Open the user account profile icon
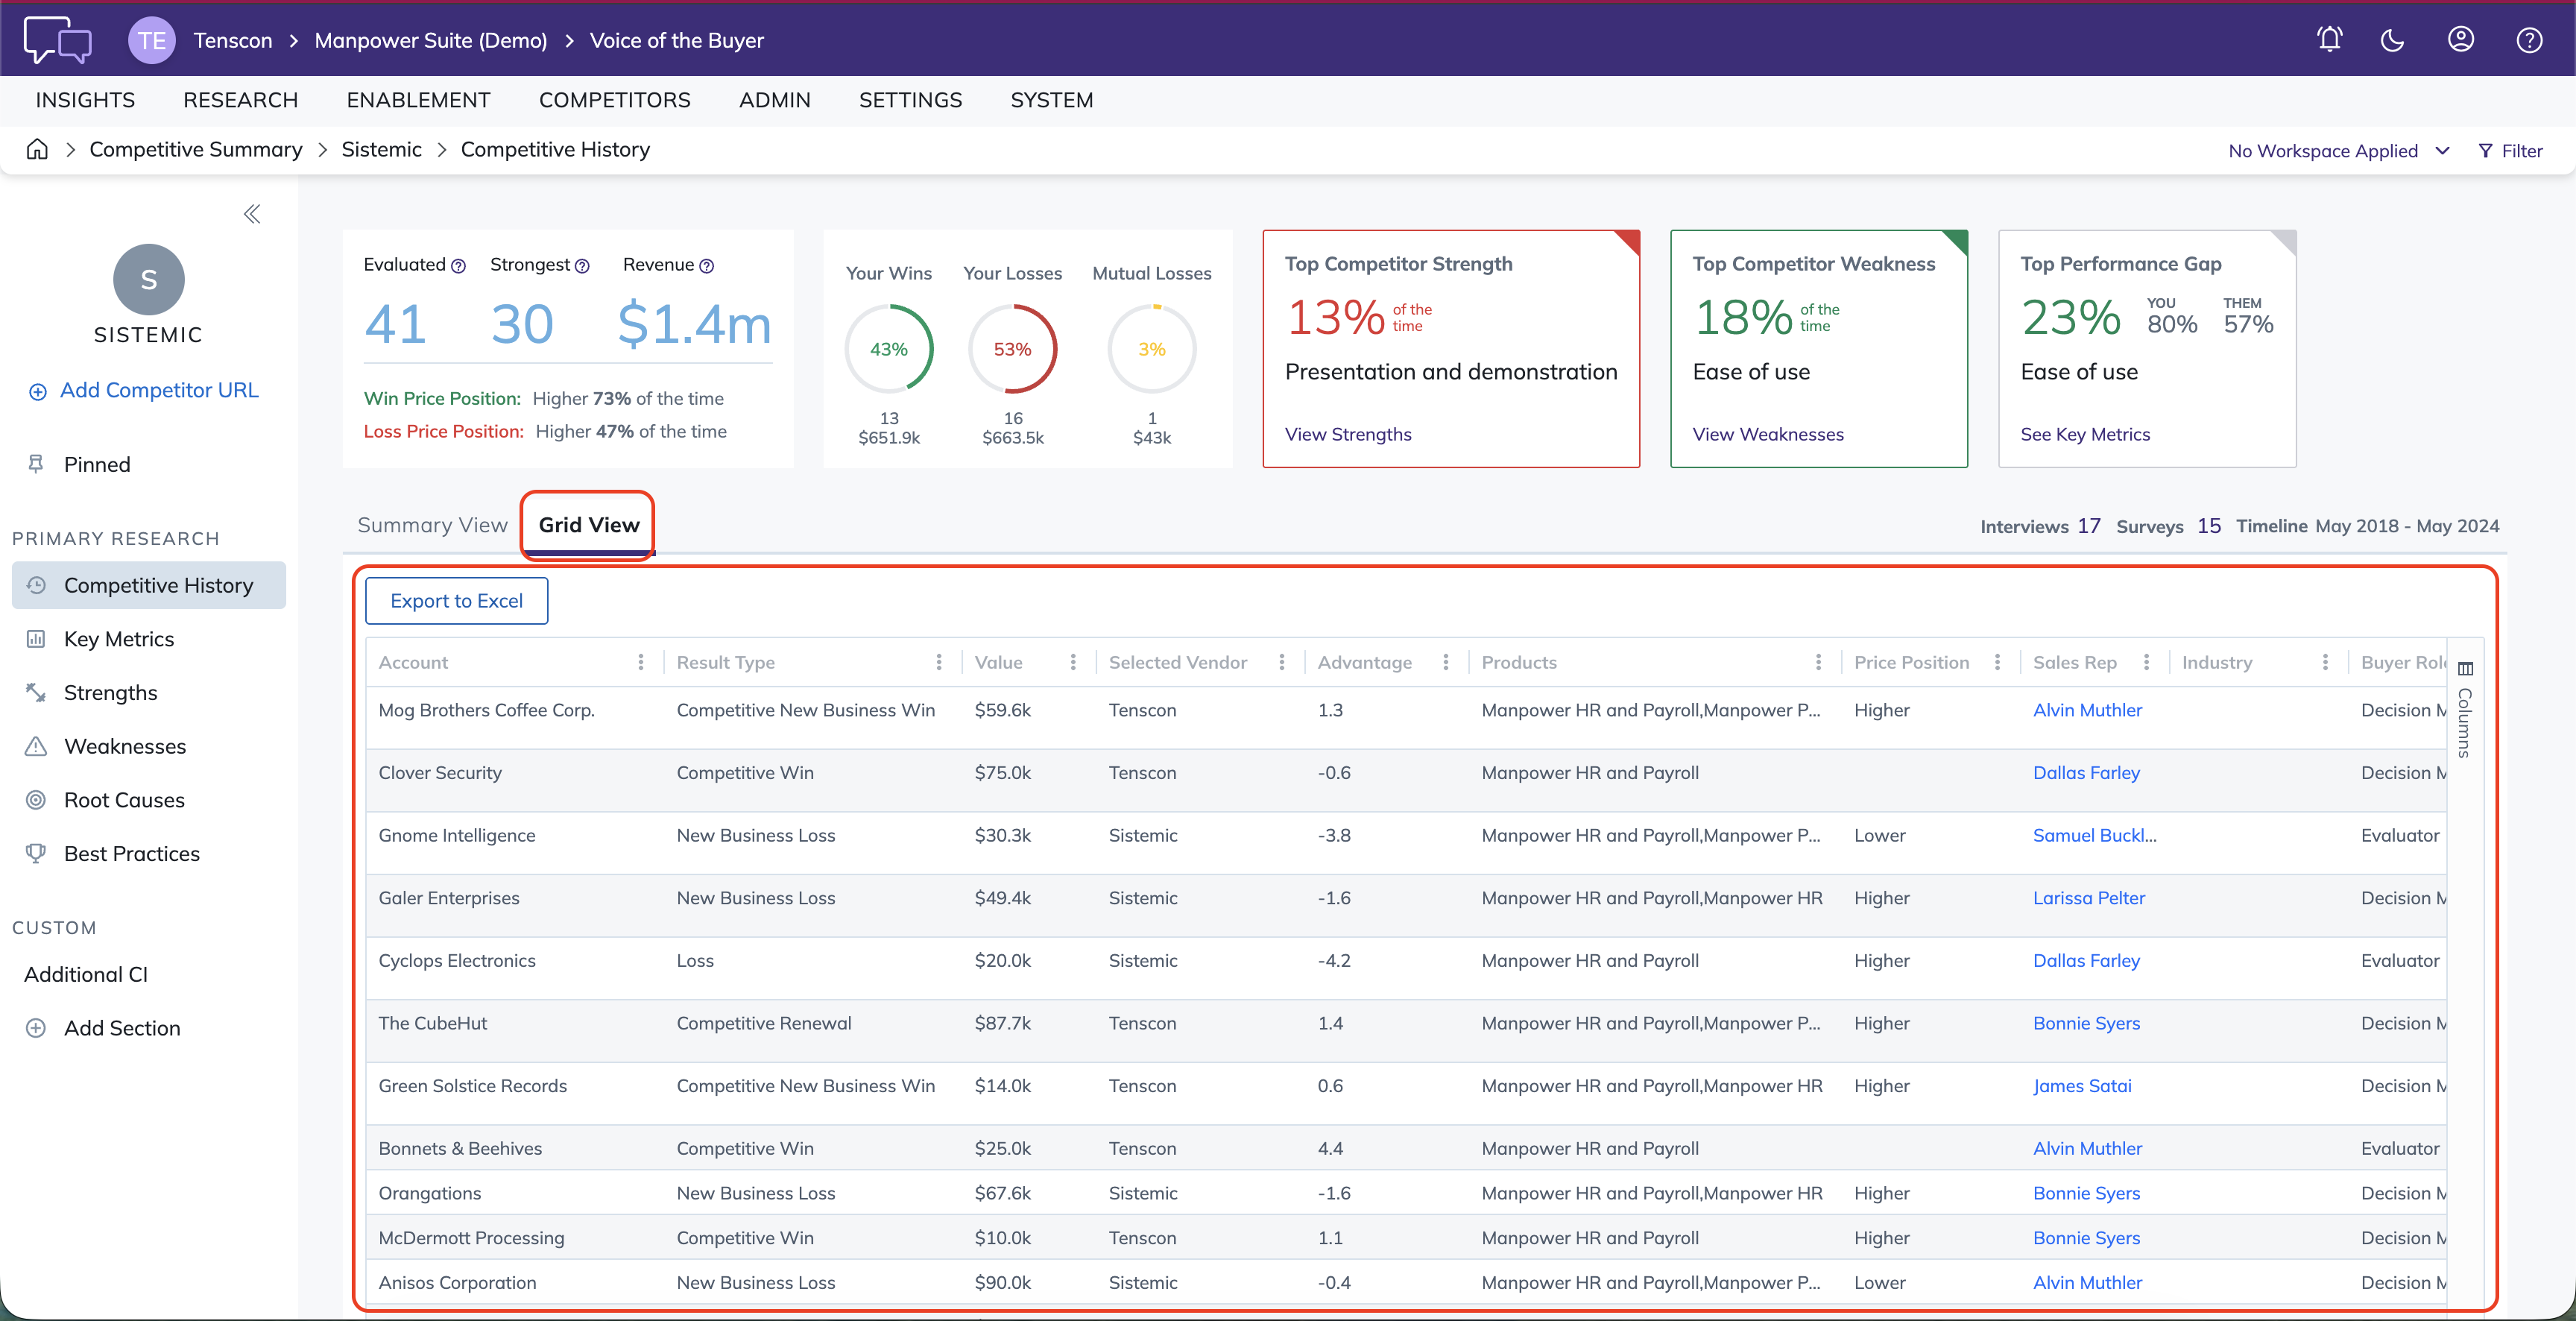 coord(2461,40)
